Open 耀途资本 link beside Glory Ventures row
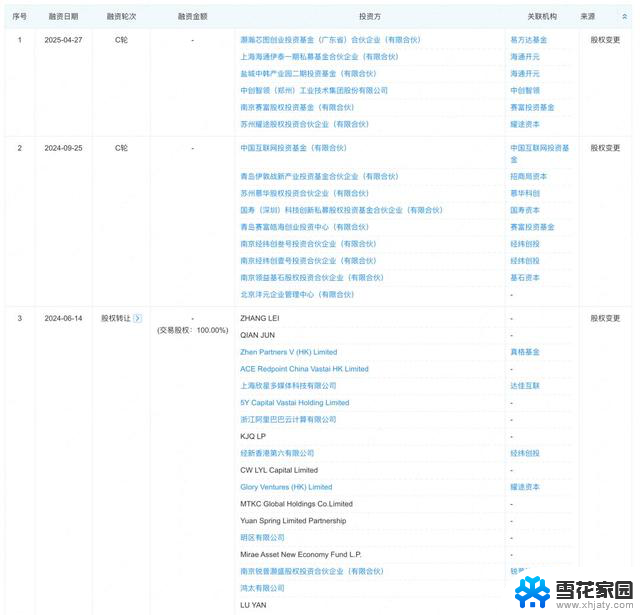The image size is (640, 615). 525,487
